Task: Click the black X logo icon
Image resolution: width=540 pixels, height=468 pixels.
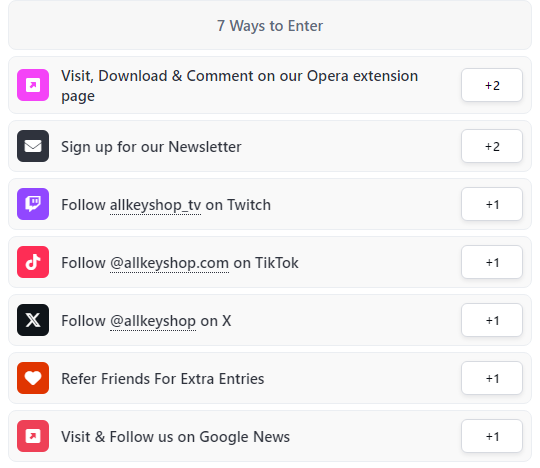Action: pos(33,320)
